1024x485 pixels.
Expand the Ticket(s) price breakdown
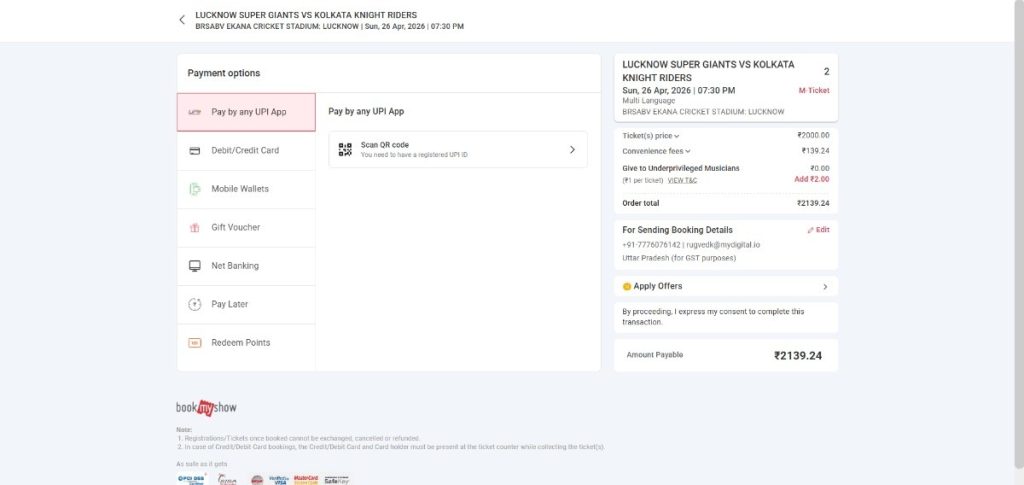coord(651,135)
